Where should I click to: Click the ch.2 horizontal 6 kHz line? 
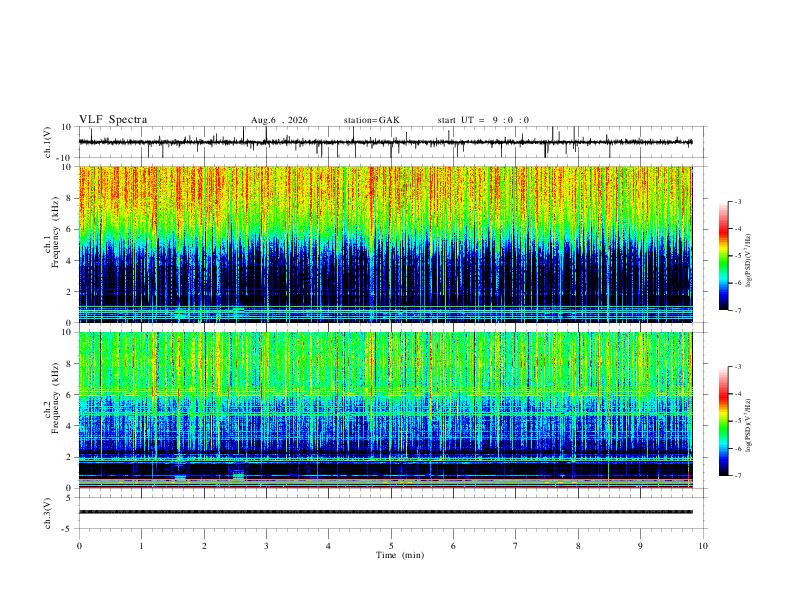[x=385, y=394]
